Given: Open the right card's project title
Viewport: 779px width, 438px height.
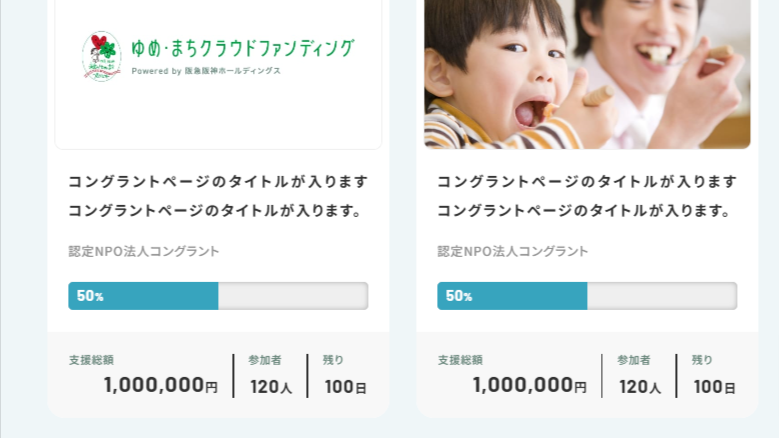Looking at the screenshot, I should (x=587, y=196).
